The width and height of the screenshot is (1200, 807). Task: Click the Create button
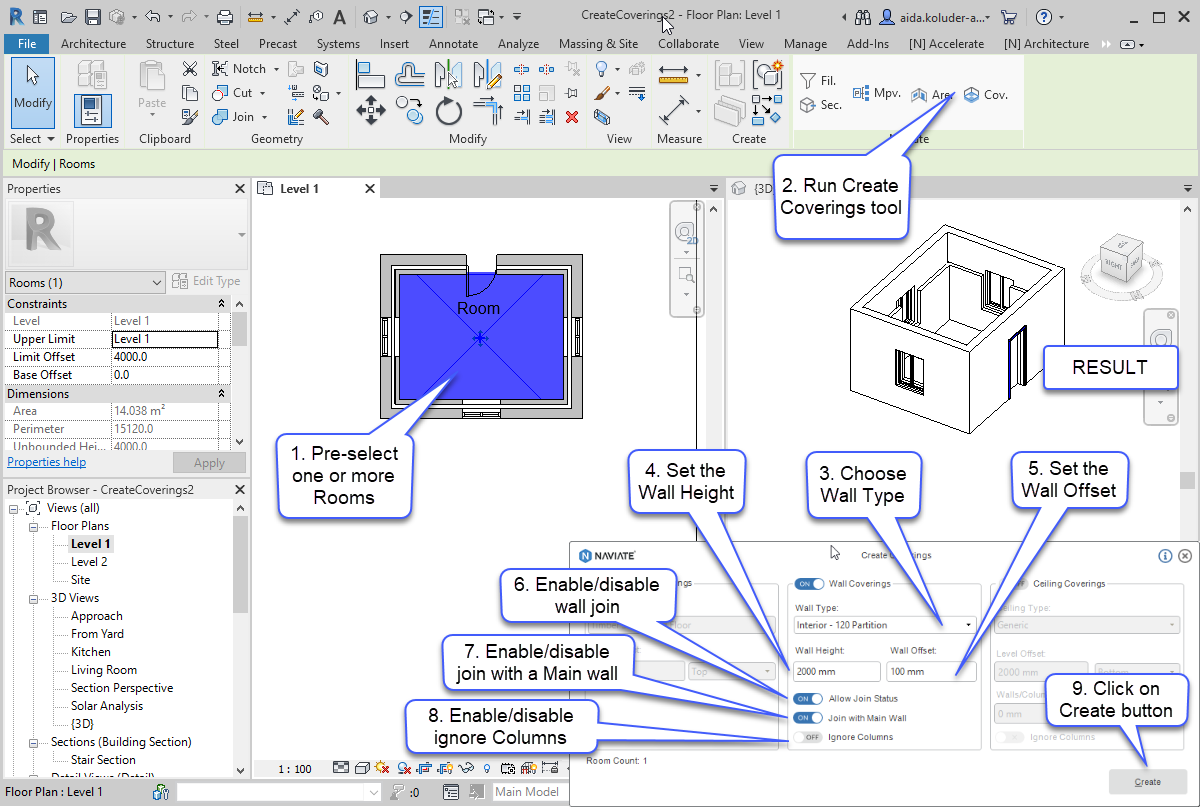point(1147,782)
